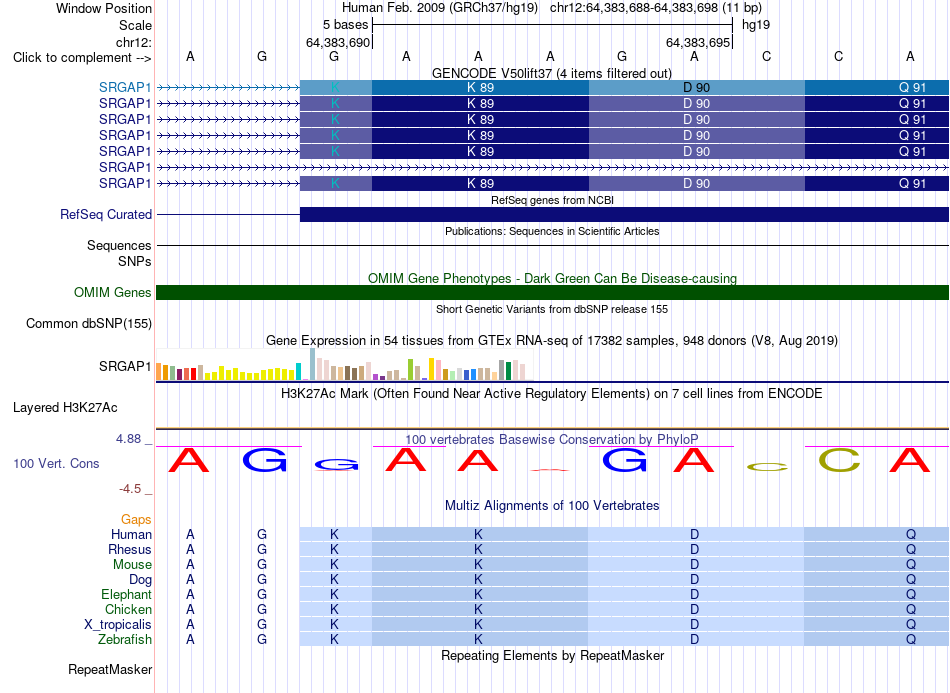Screen dimensions: 950x693
Task: Click the RepeatMasker track label
Action: point(110,669)
